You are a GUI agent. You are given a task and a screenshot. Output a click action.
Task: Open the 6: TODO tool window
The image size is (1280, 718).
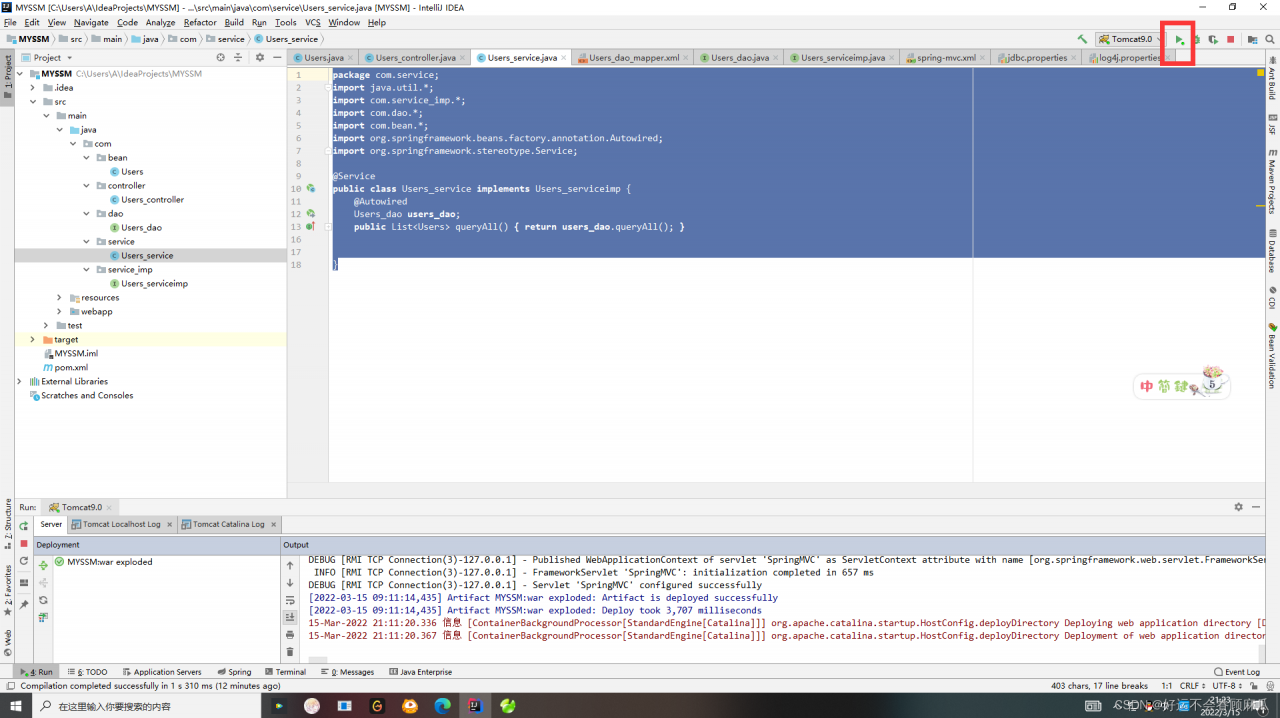coord(87,672)
